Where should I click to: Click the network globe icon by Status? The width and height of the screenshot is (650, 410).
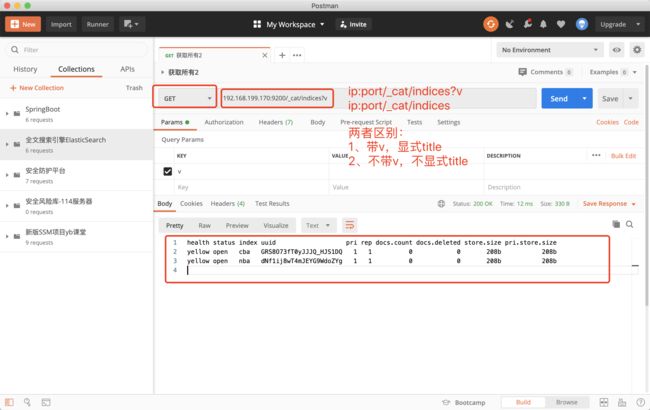coord(441,204)
